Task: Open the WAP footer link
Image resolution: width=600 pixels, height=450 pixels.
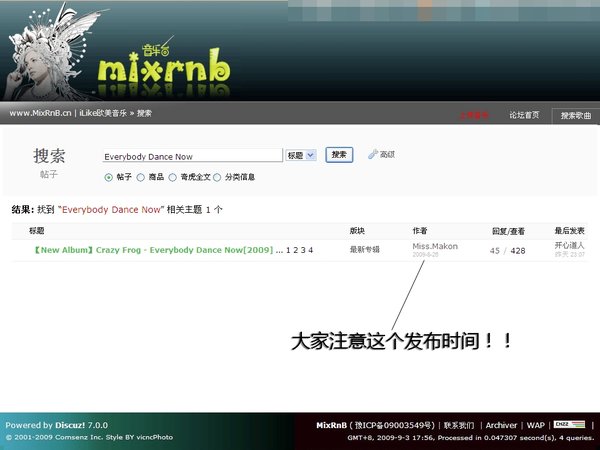Action: pos(536,425)
